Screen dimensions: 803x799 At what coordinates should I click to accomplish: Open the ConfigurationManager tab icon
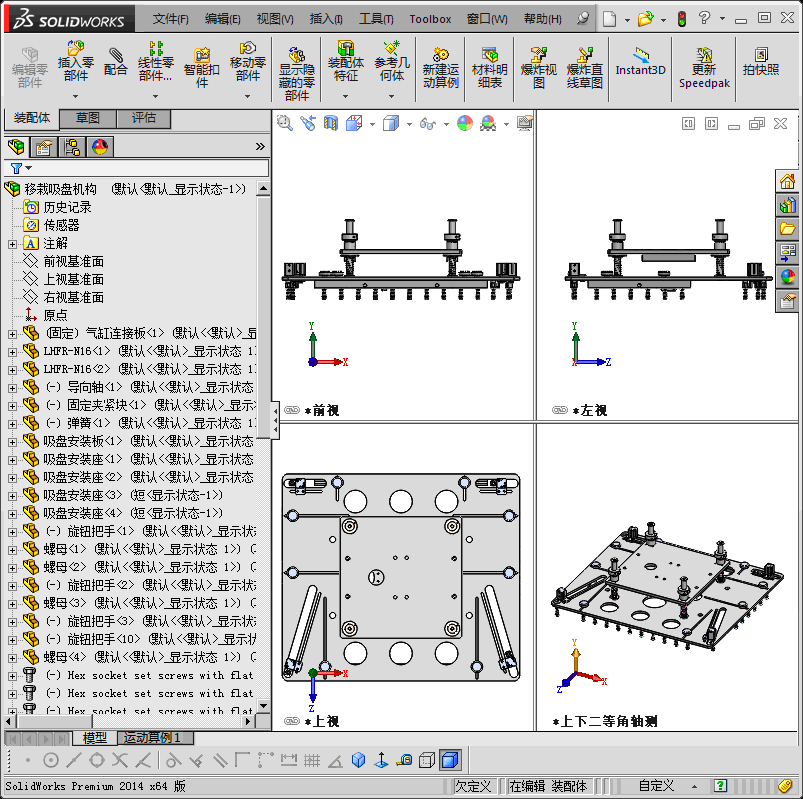point(72,147)
